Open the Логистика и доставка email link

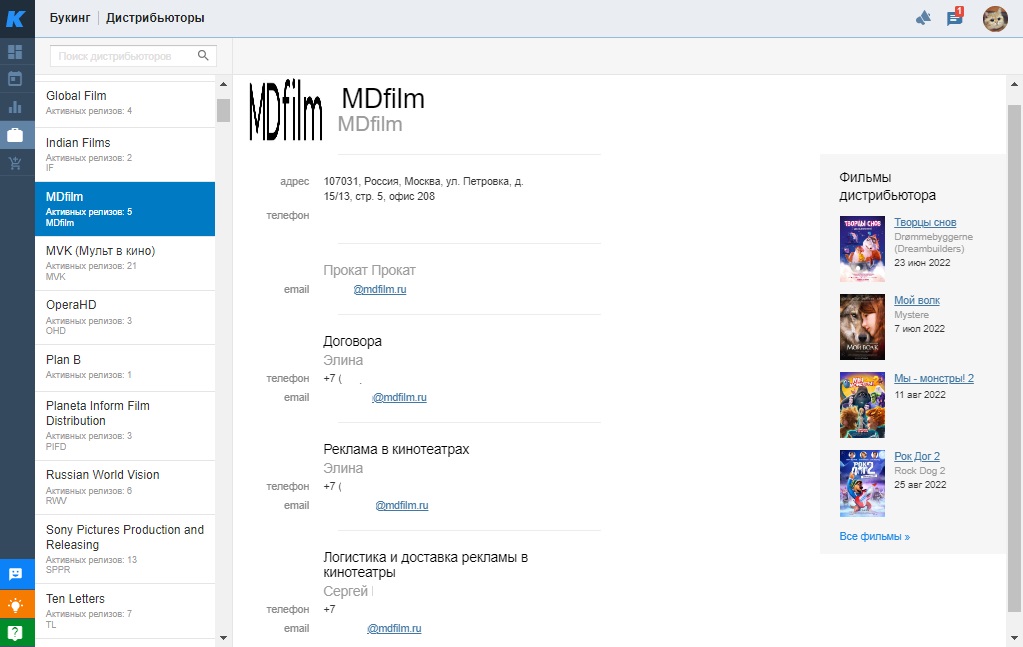[x=394, y=629]
